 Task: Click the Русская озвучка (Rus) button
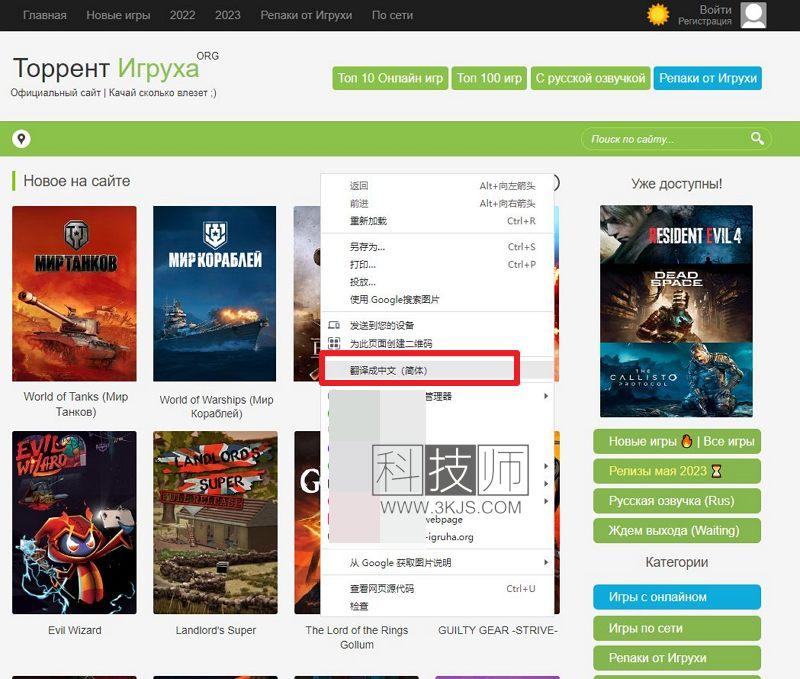point(677,501)
